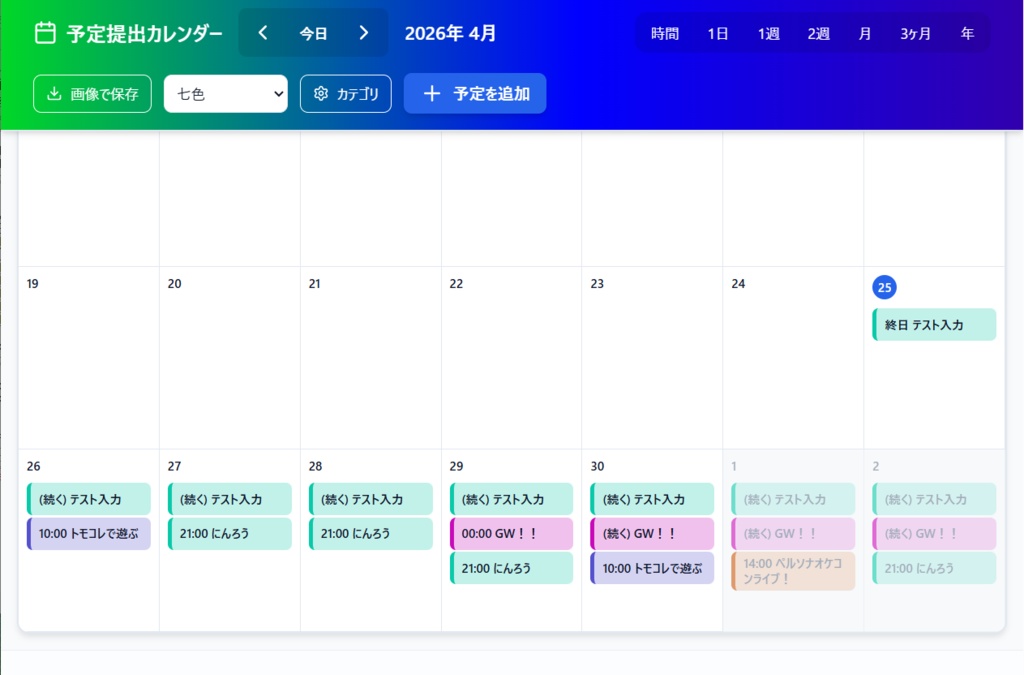Jump to today with 今日 button
This screenshot has height=675, width=1024.
coord(313,33)
